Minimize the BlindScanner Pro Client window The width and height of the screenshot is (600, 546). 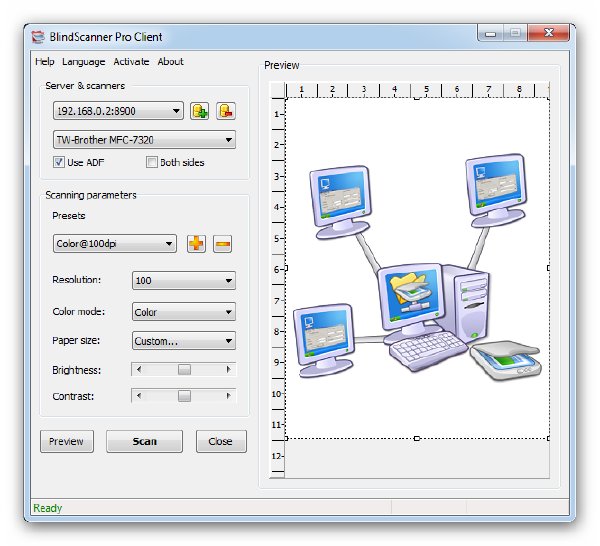tap(491, 33)
